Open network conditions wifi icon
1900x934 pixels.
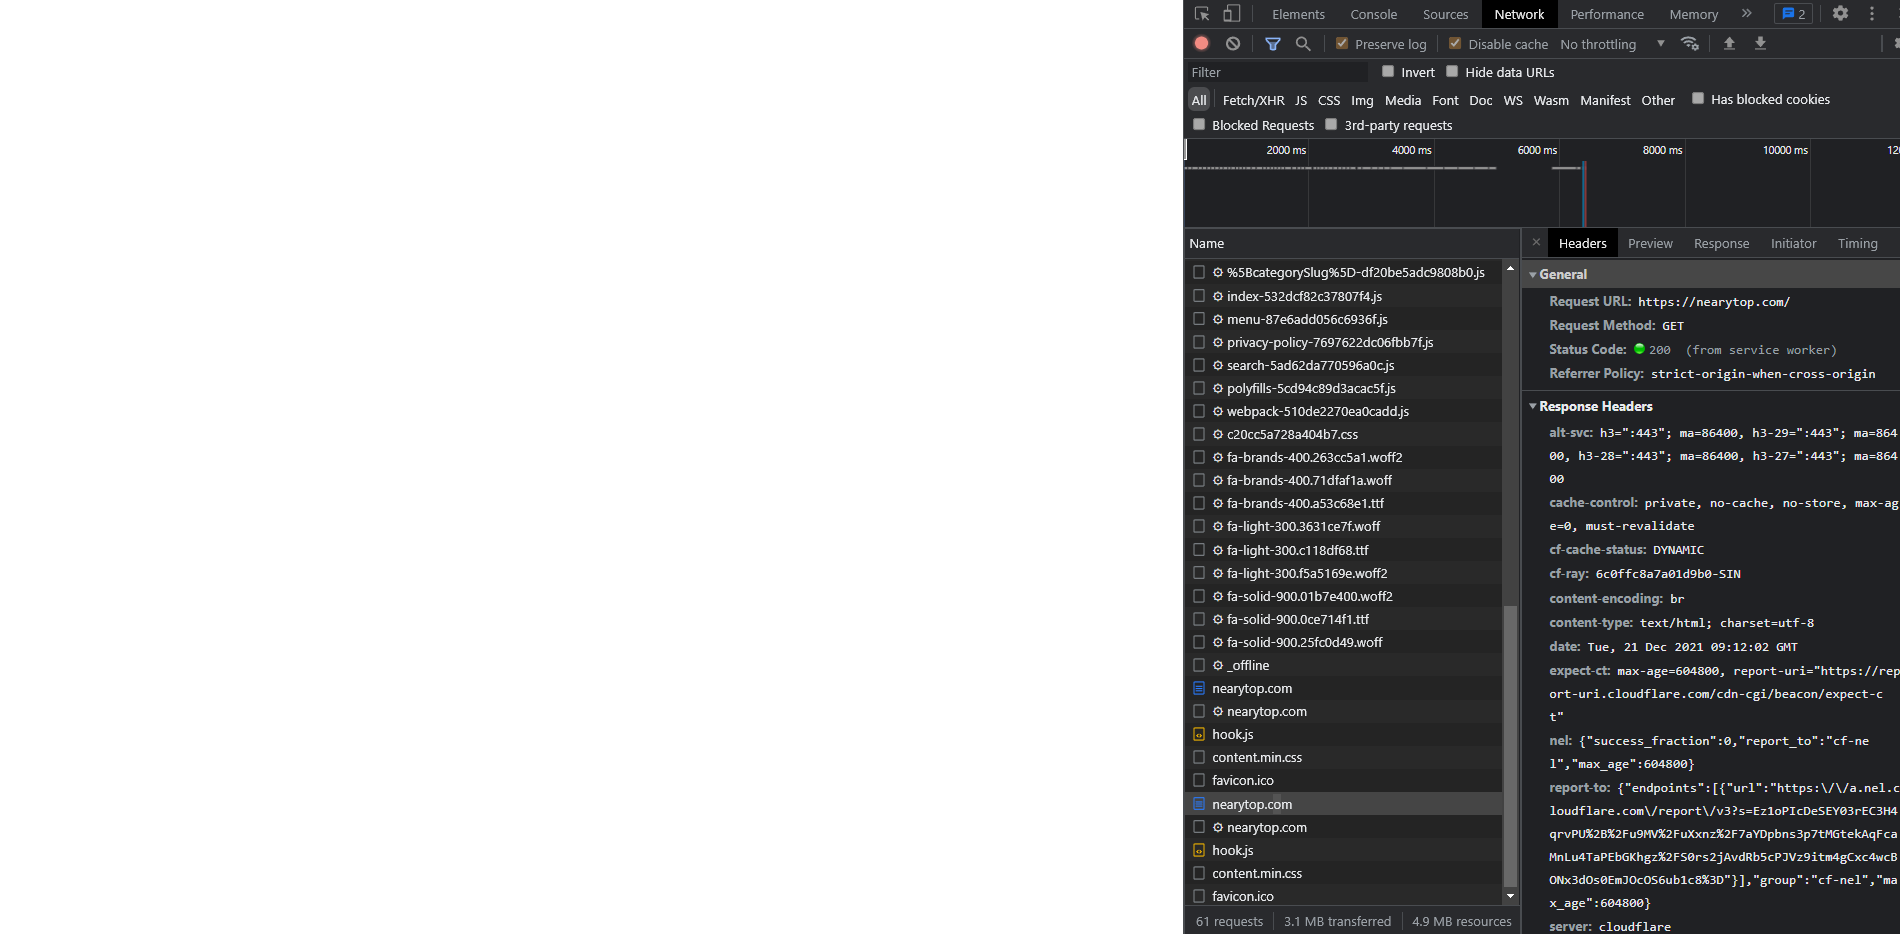click(1690, 43)
